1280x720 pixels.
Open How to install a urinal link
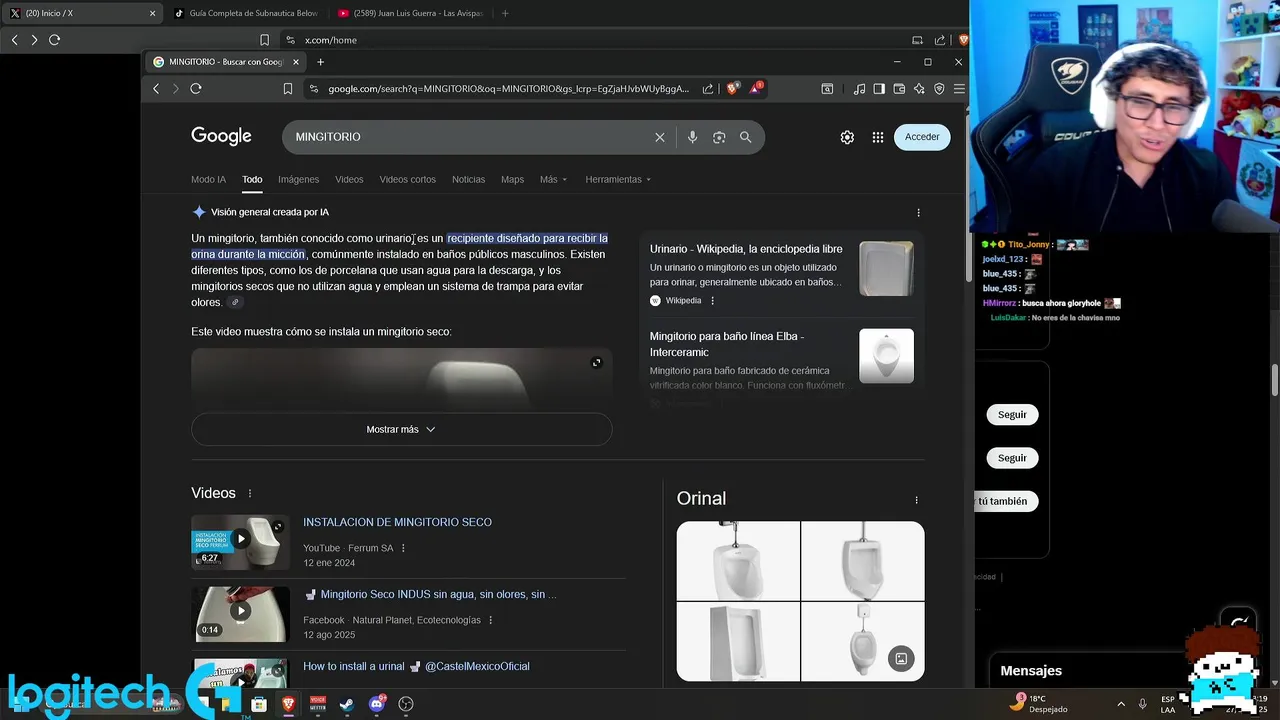[416, 666]
